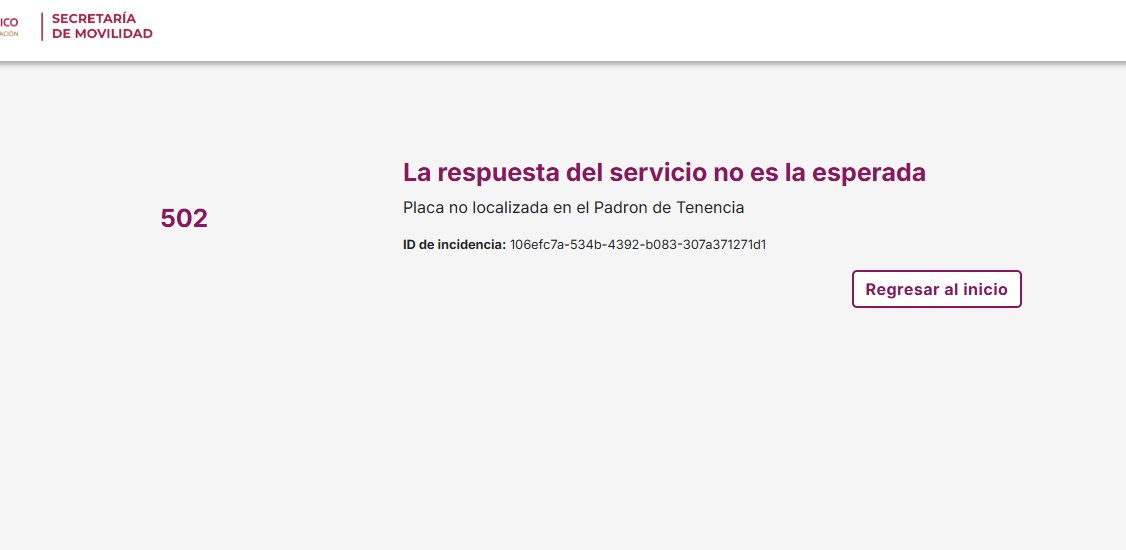Click the Regresar al inicio button

(x=936, y=289)
